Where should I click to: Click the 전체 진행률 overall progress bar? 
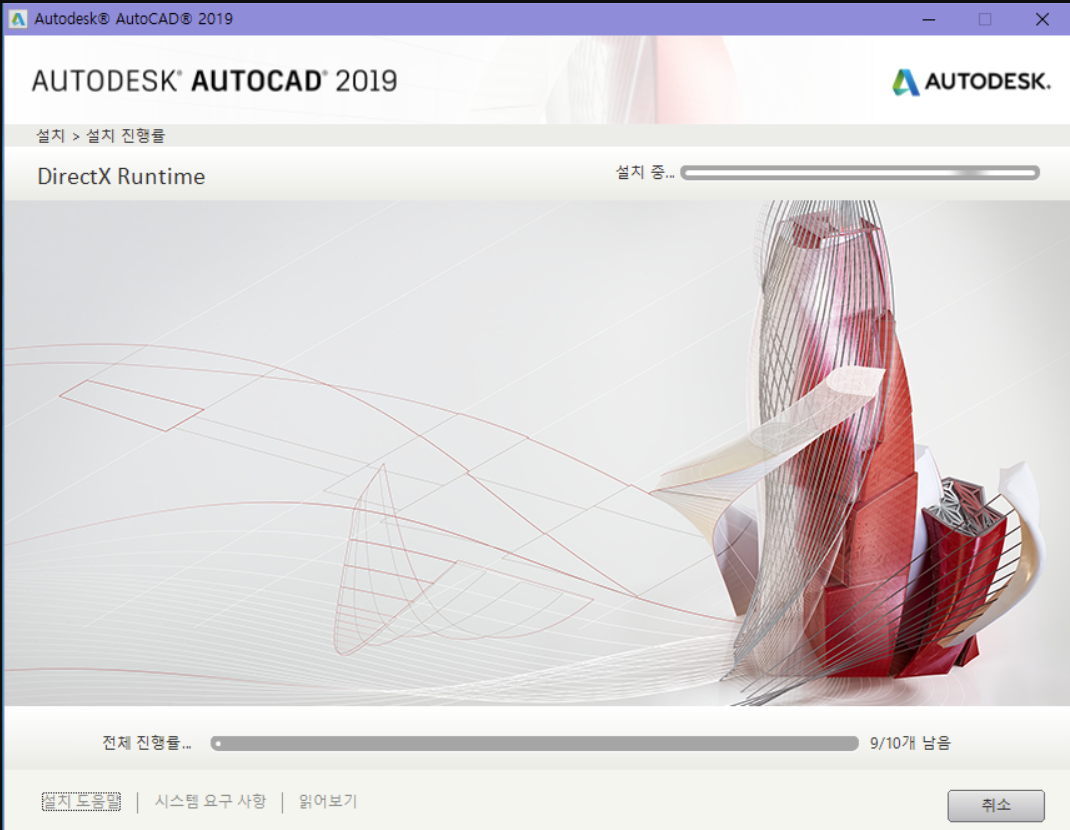(x=535, y=743)
